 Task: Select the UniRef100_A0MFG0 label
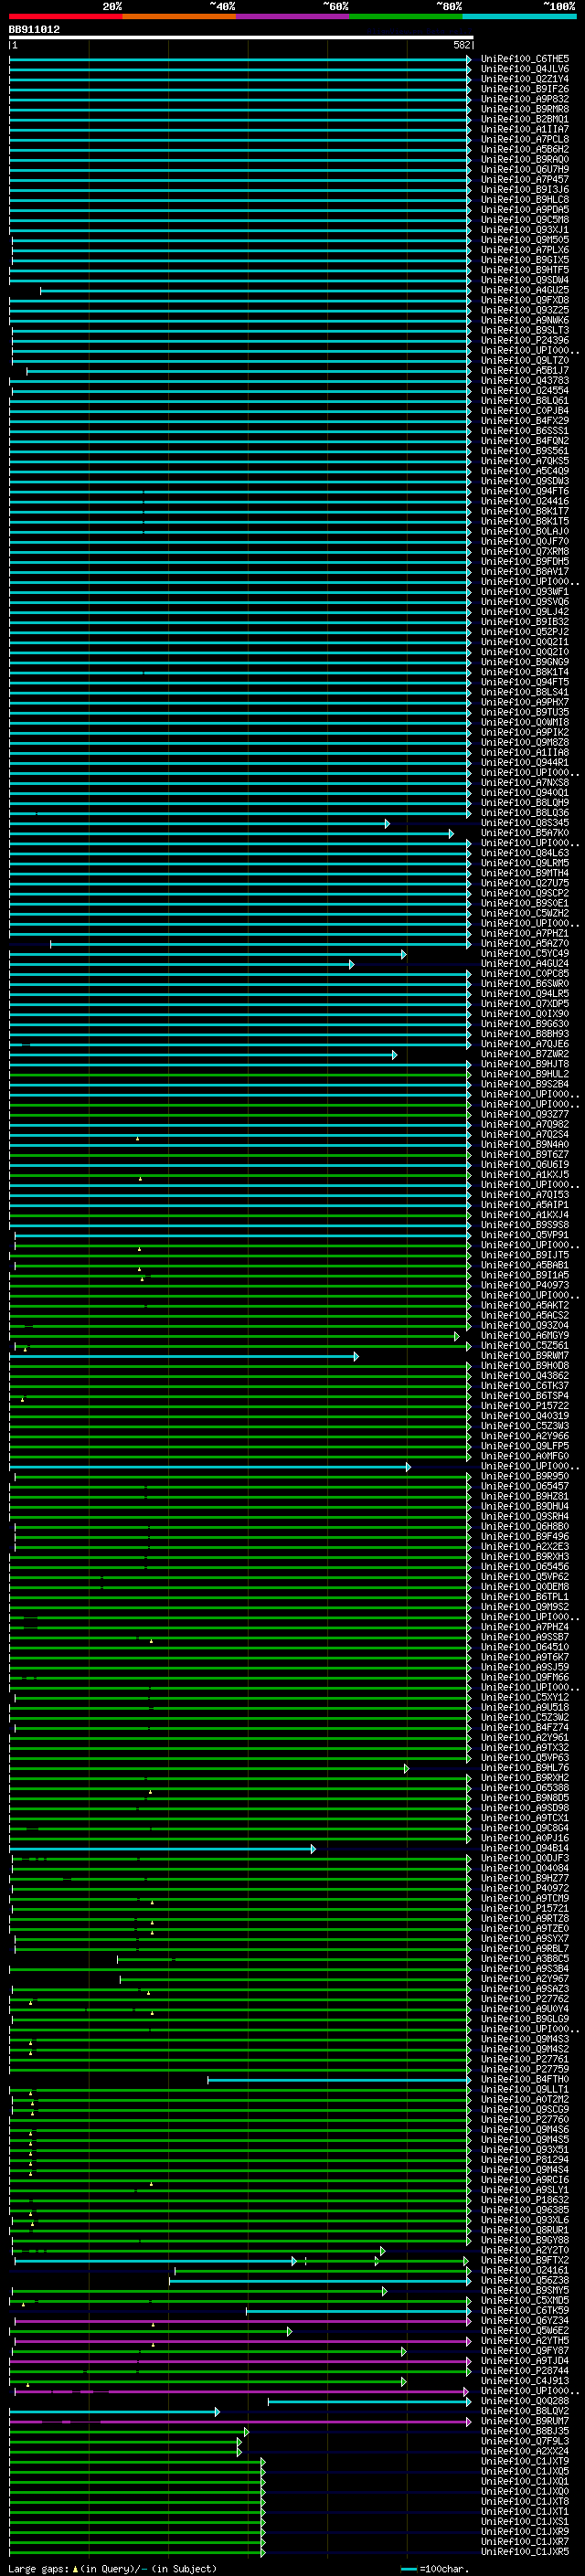pyautogui.click(x=524, y=1456)
